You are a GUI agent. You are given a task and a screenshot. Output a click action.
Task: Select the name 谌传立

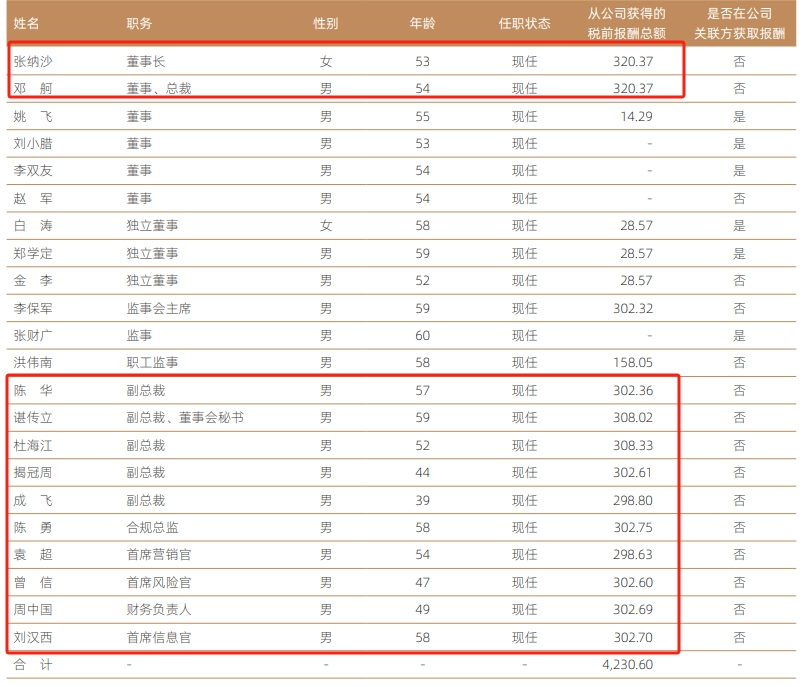point(33,417)
